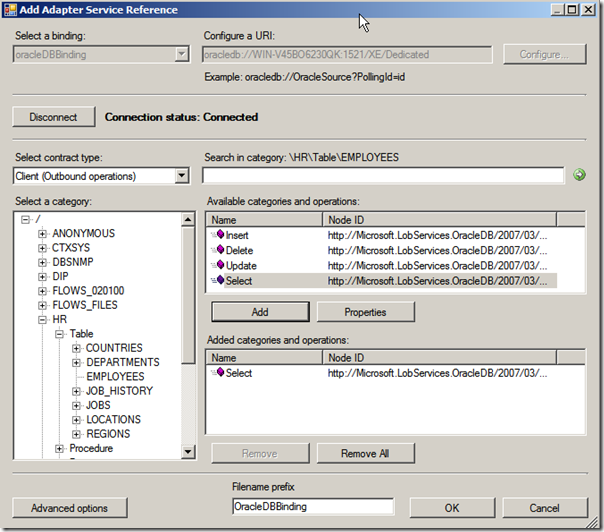Click the Delete operation icon
604x532 pixels.
217,250
